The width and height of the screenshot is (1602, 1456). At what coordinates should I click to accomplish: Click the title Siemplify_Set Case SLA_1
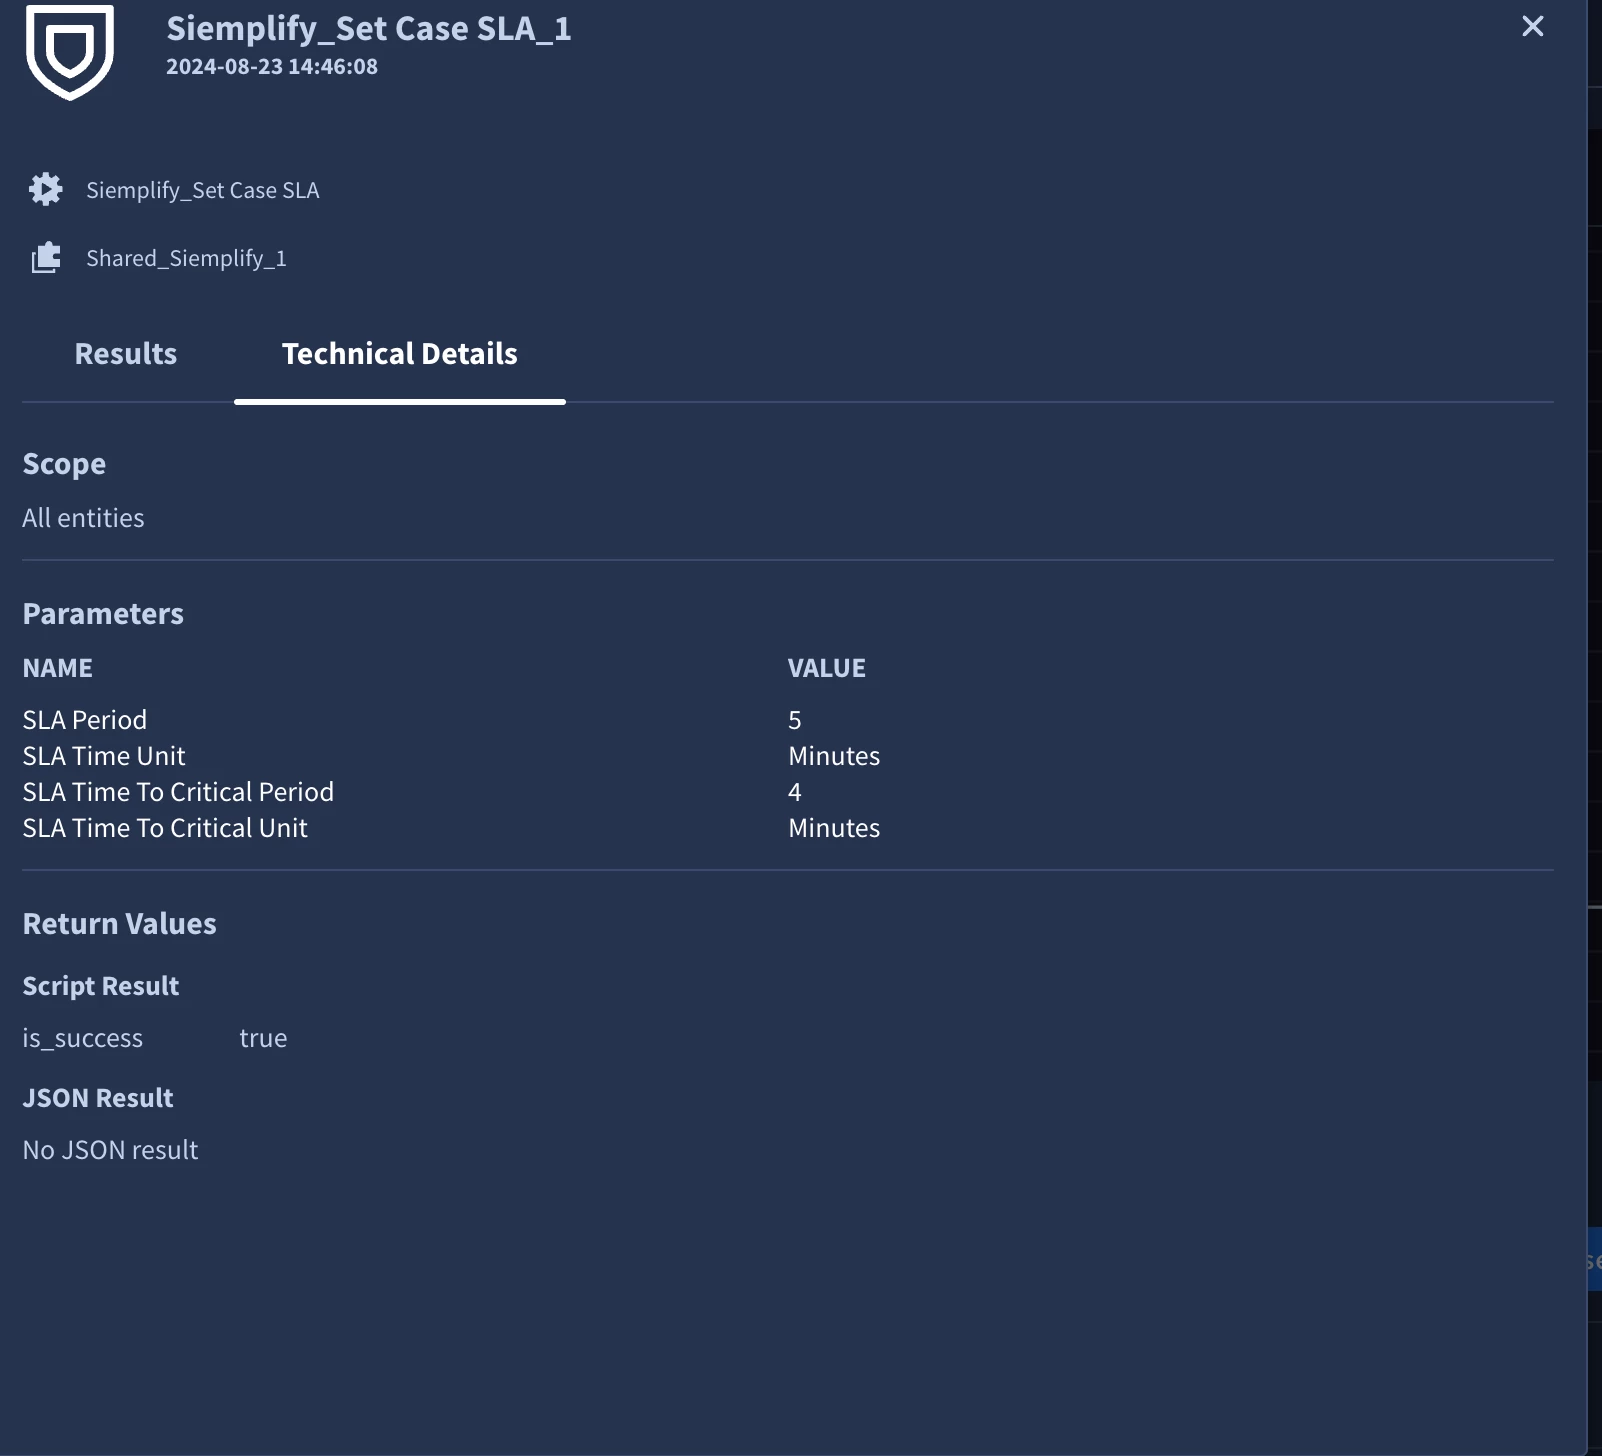(x=369, y=29)
